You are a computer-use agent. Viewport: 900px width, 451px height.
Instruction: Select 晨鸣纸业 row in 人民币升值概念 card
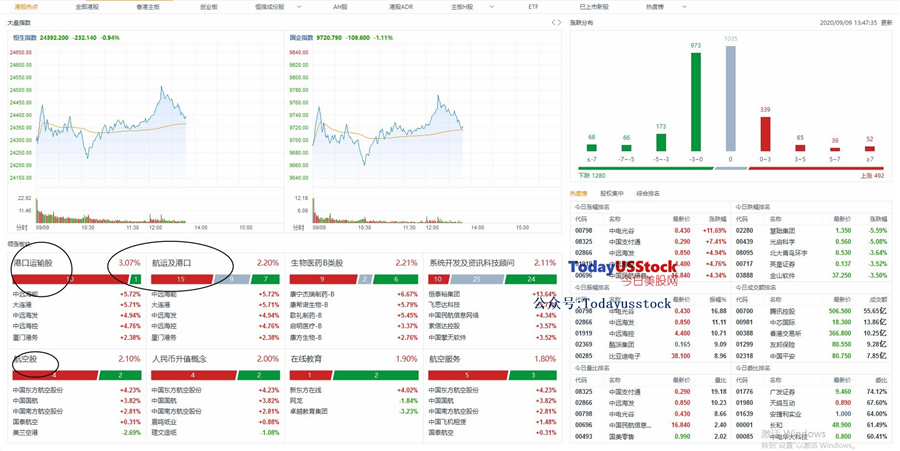point(215,422)
